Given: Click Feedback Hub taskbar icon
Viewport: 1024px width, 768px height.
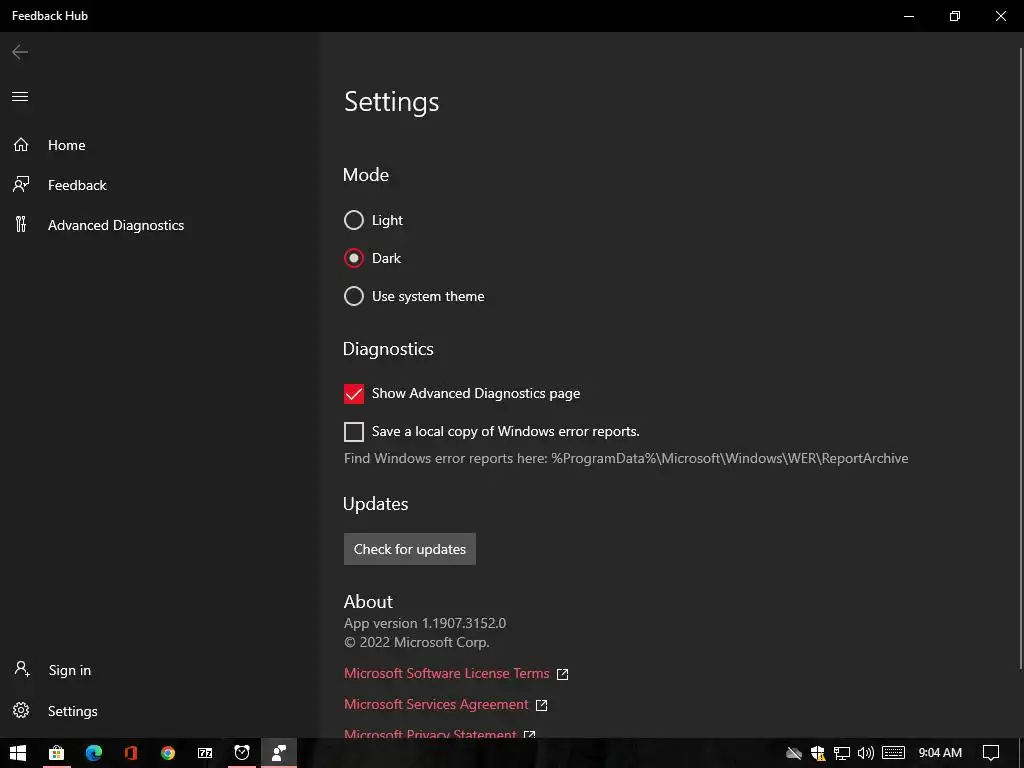Looking at the screenshot, I should (279, 753).
